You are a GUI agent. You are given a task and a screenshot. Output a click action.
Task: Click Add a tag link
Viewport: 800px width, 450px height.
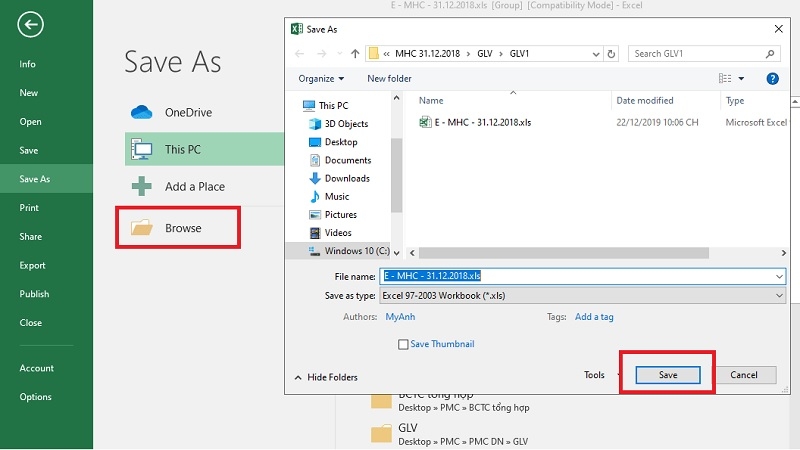pos(594,317)
